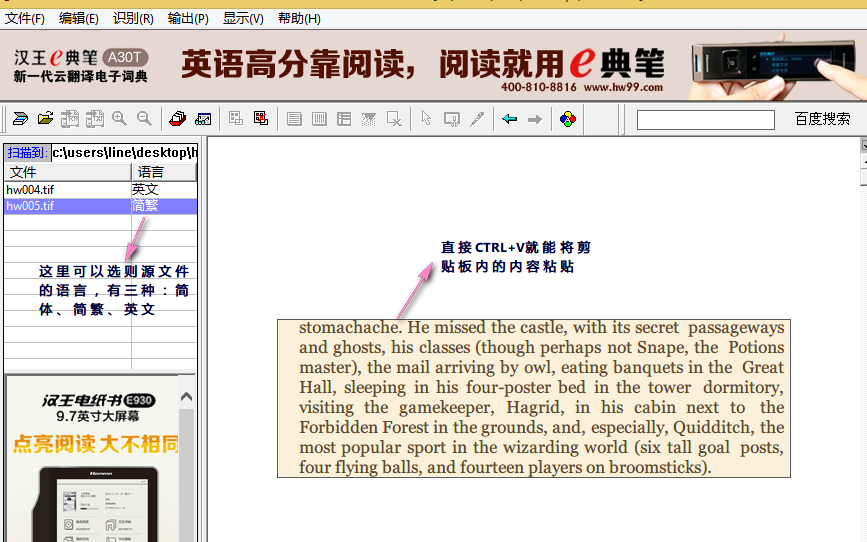The width and height of the screenshot is (867, 542).
Task: Click the horizontal text region icon
Action: (294, 119)
